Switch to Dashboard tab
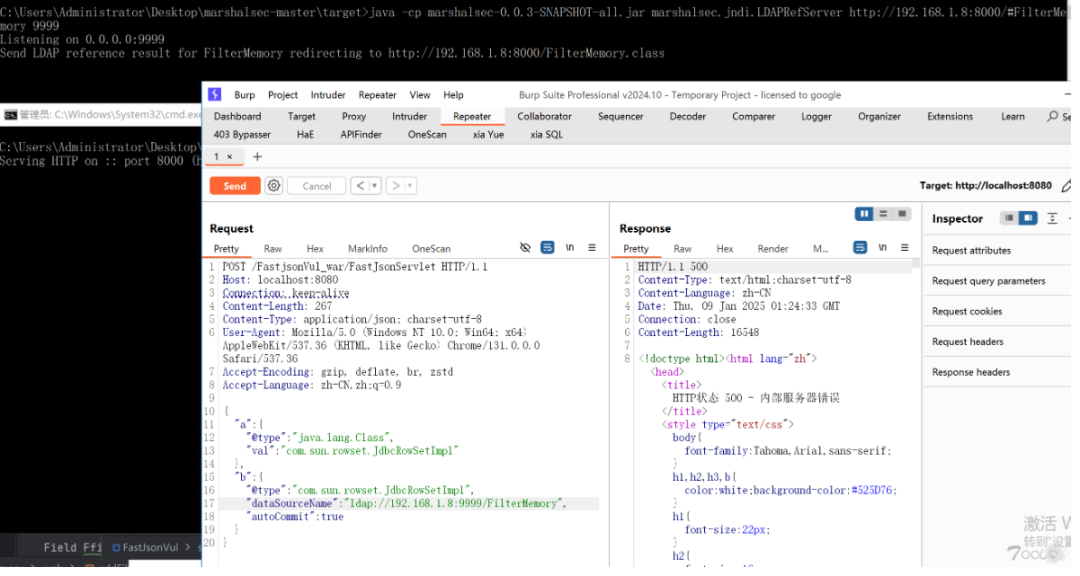The image size is (1080, 576). tap(238, 116)
